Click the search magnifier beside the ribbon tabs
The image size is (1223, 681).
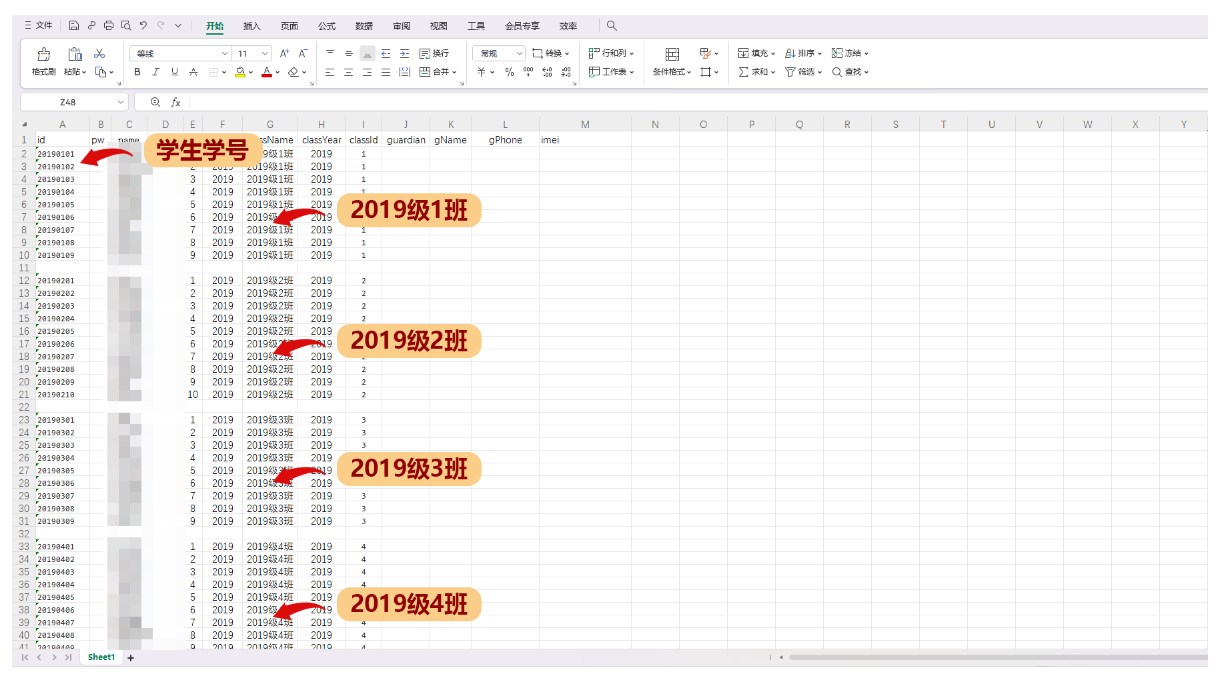point(612,26)
